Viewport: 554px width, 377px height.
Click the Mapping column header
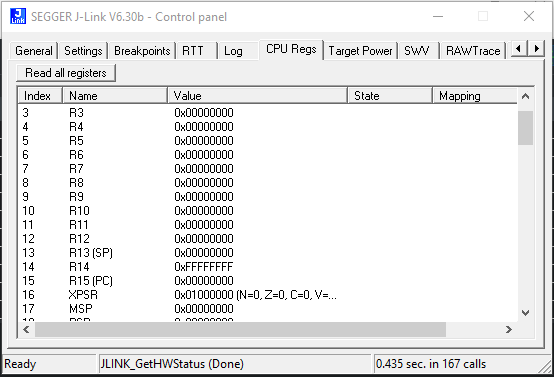coord(475,96)
